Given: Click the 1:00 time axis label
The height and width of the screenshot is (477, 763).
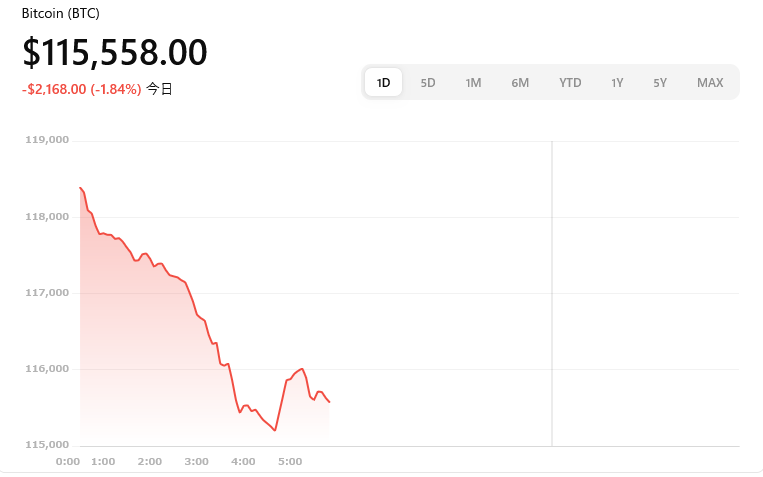Looking at the screenshot, I should 103,461.
